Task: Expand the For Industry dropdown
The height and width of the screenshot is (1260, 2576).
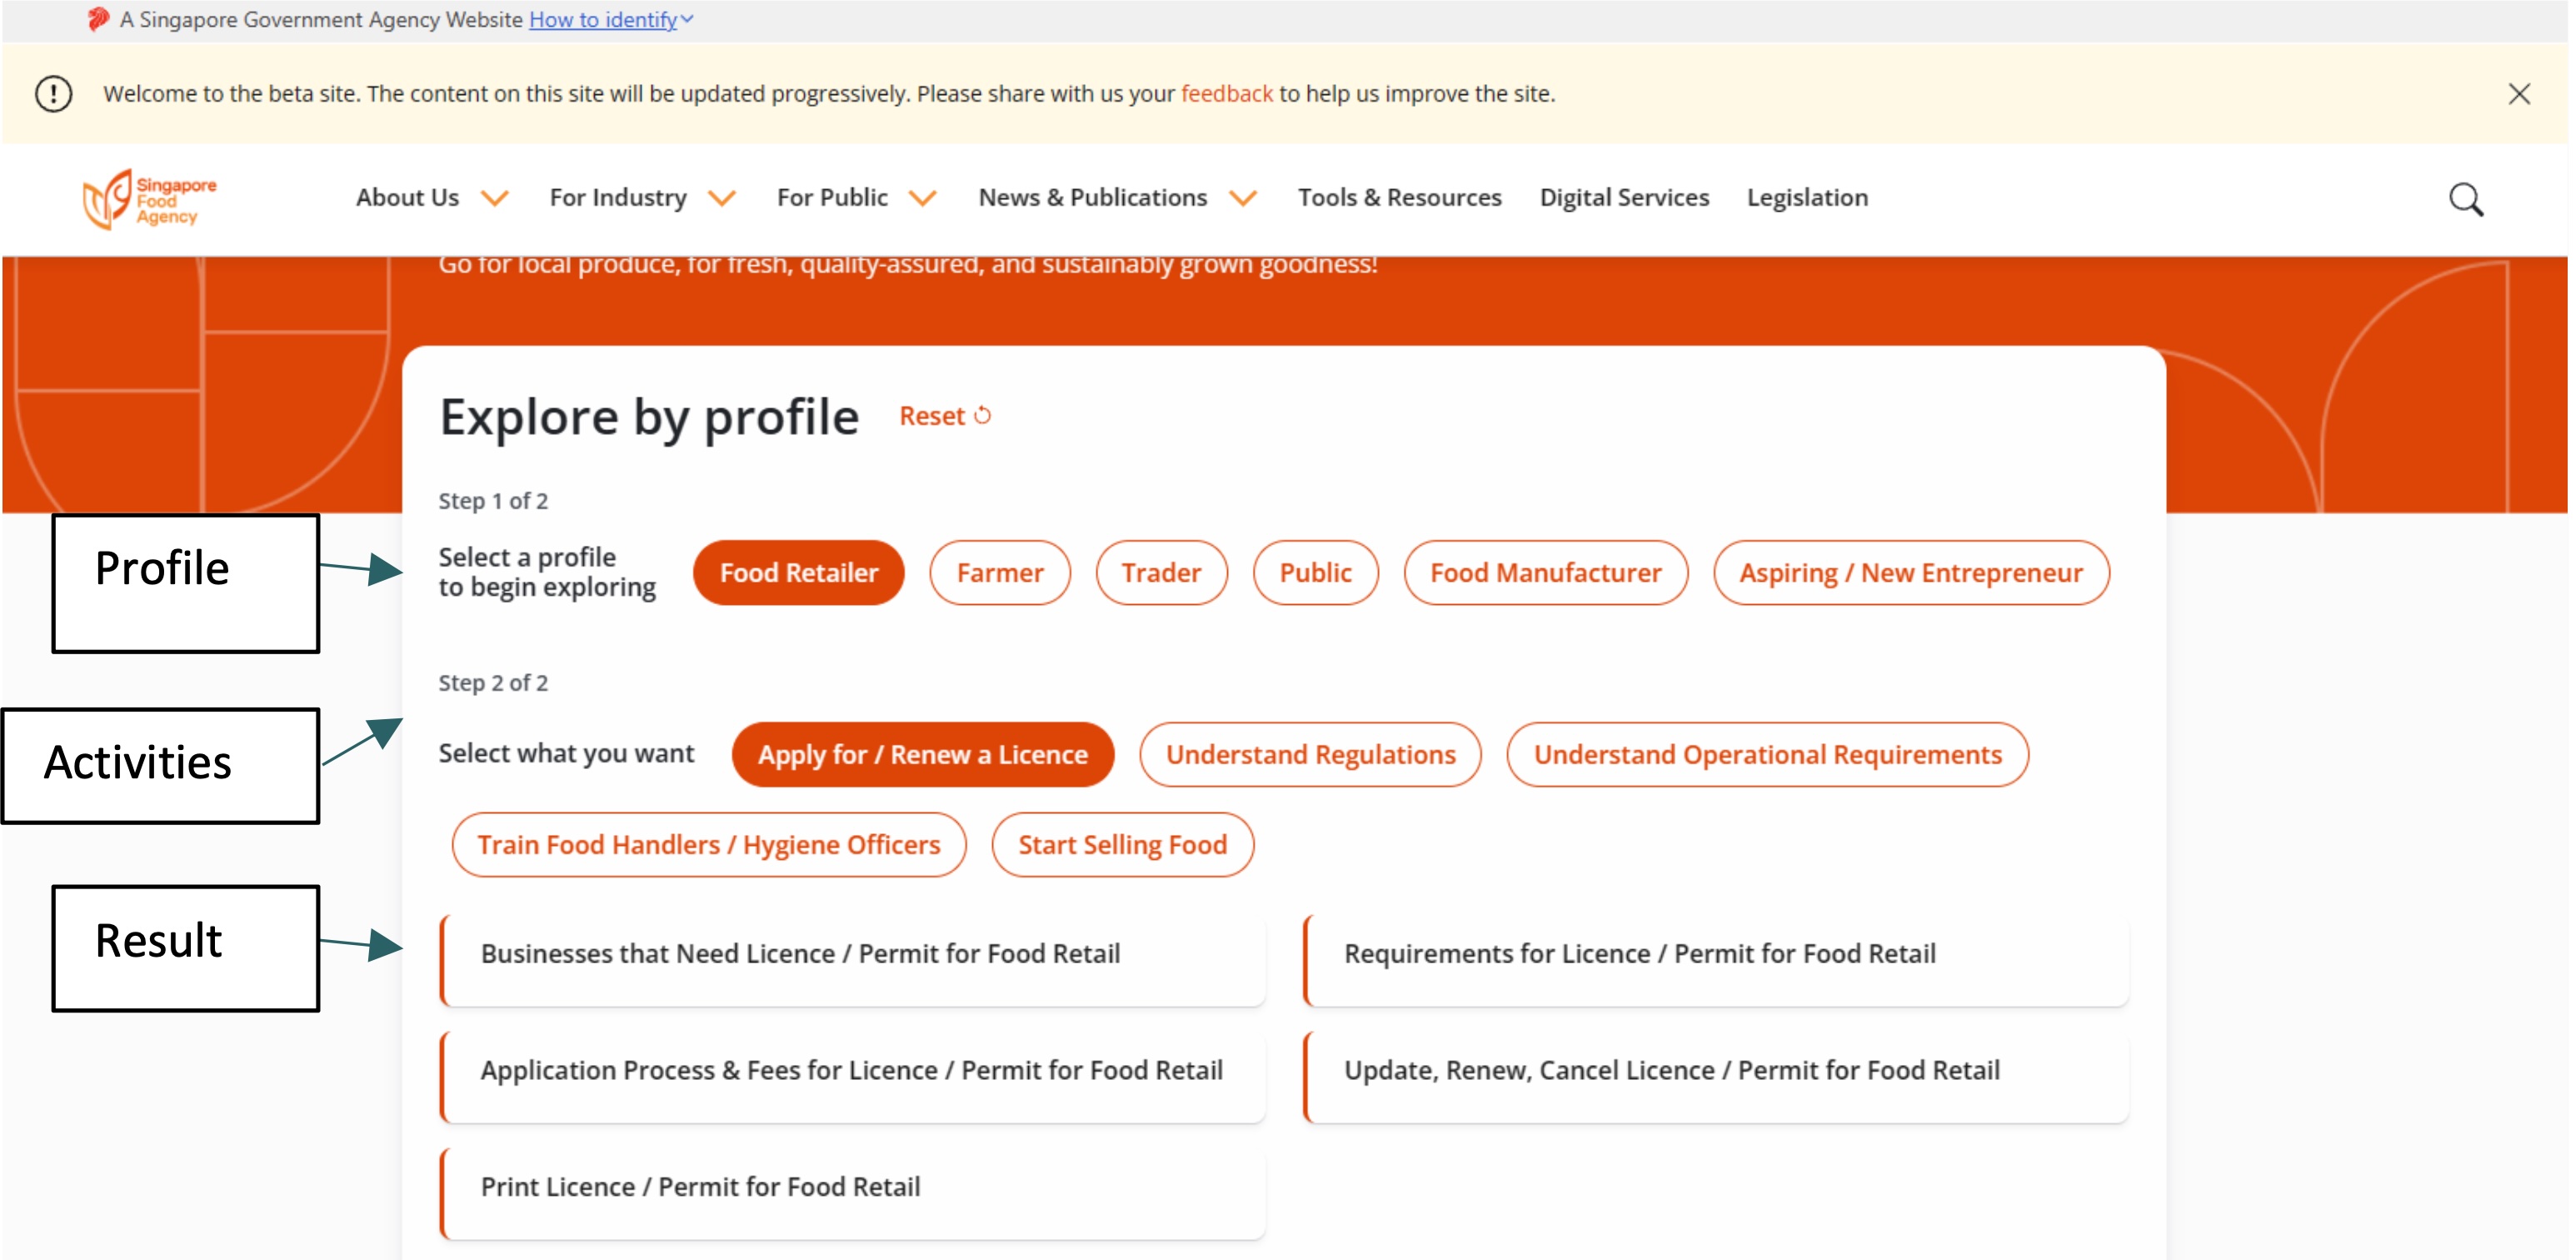Action: (721, 198)
